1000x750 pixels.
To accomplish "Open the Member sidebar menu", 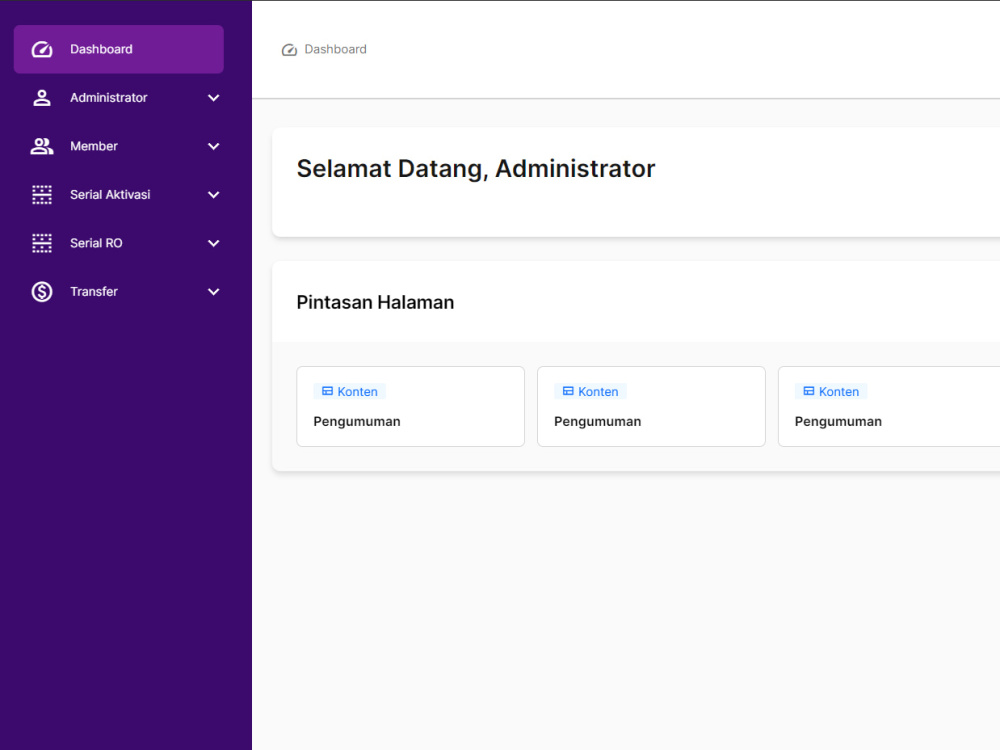I will [119, 146].
